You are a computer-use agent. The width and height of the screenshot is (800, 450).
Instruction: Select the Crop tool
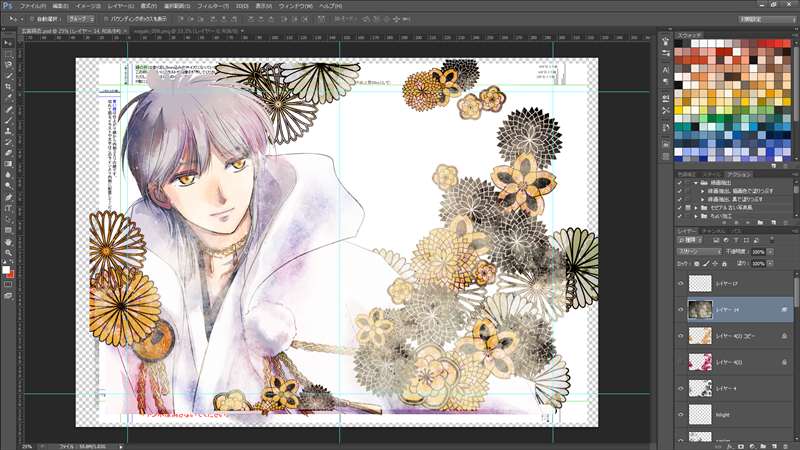(x=8, y=86)
